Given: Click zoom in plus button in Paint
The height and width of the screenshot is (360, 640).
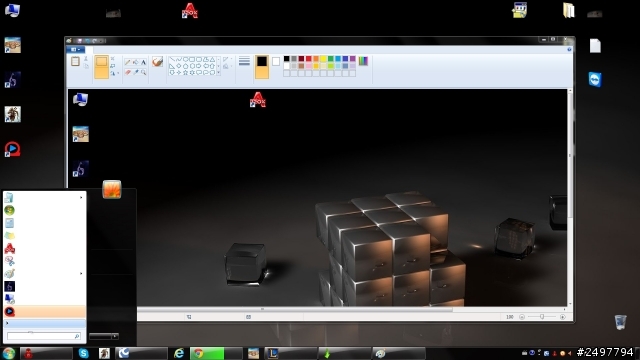Looking at the screenshot, I should (x=562, y=317).
